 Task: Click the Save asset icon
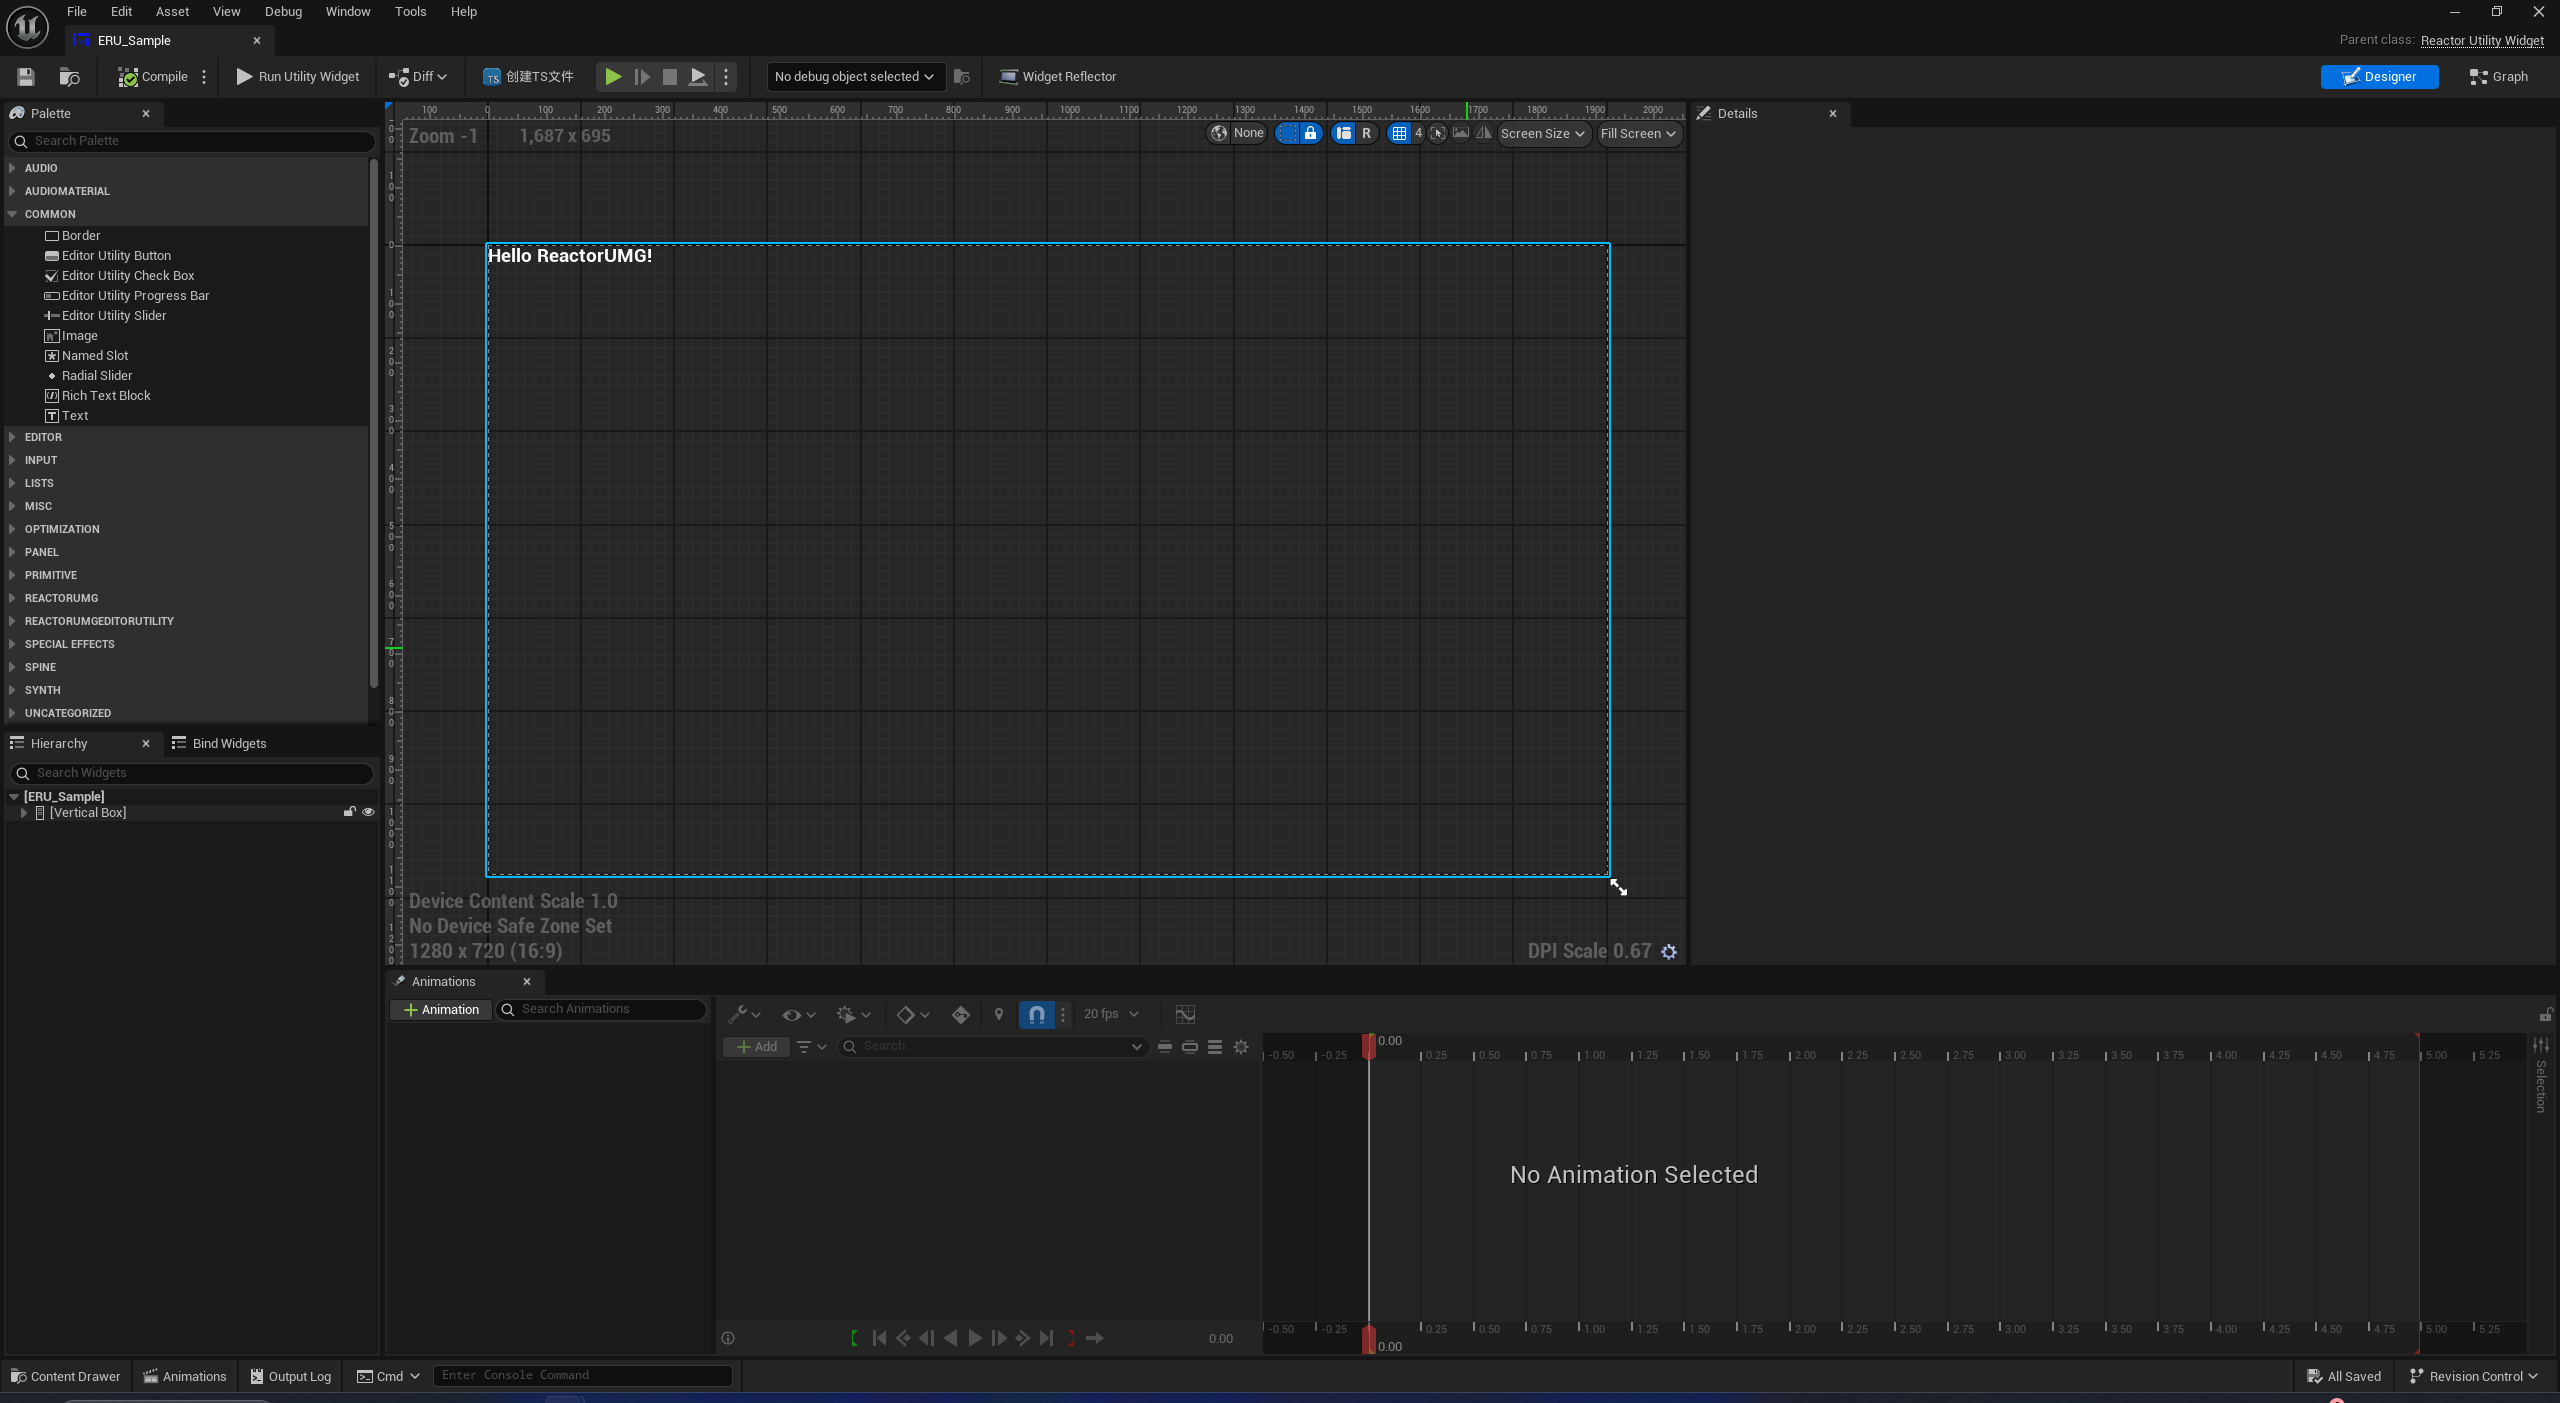(26, 77)
